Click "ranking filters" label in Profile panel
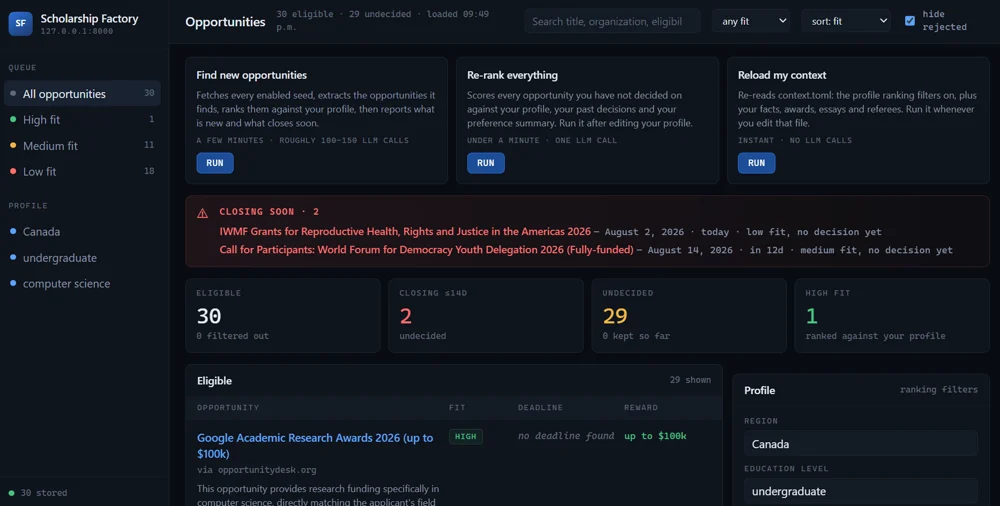The width and height of the screenshot is (1000, 506). [x=938, y=389]
